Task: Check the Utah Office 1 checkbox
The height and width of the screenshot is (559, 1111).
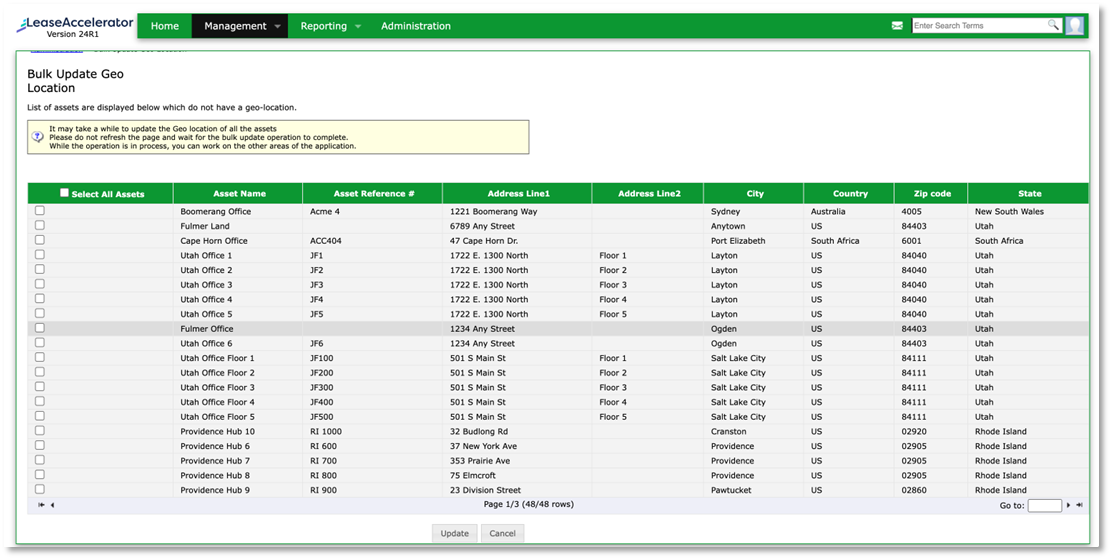Action: point(40,254)
